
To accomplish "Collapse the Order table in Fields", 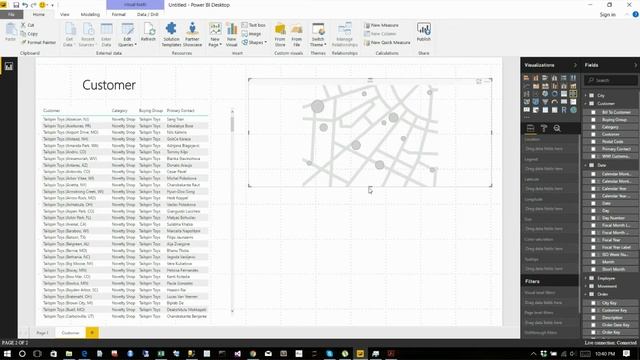I will (586, 294).
